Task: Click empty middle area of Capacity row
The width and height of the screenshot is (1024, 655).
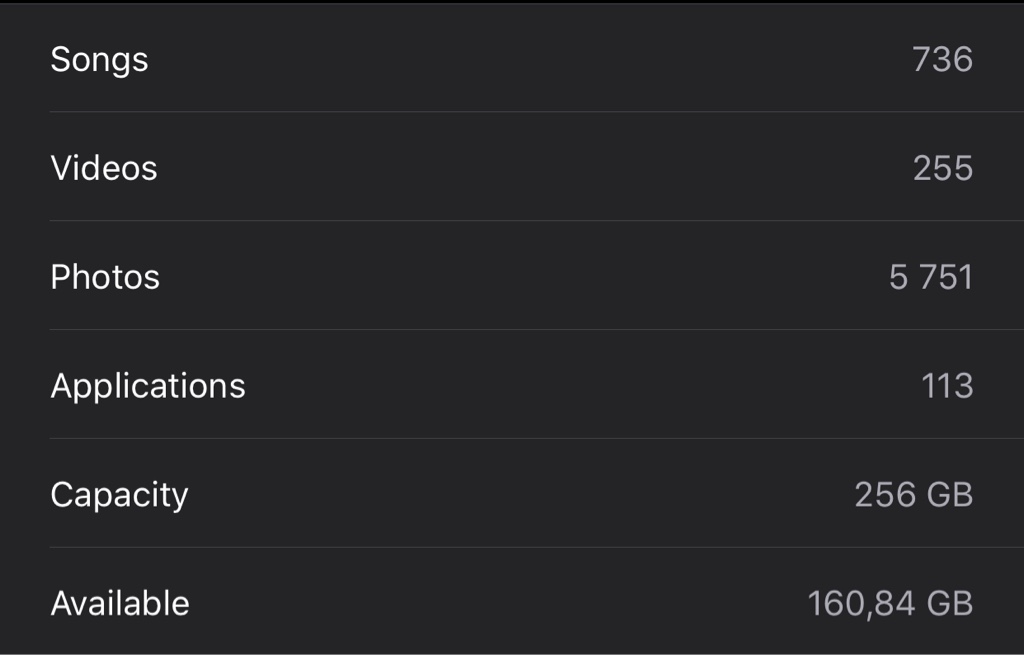Action: coord(522,494)
